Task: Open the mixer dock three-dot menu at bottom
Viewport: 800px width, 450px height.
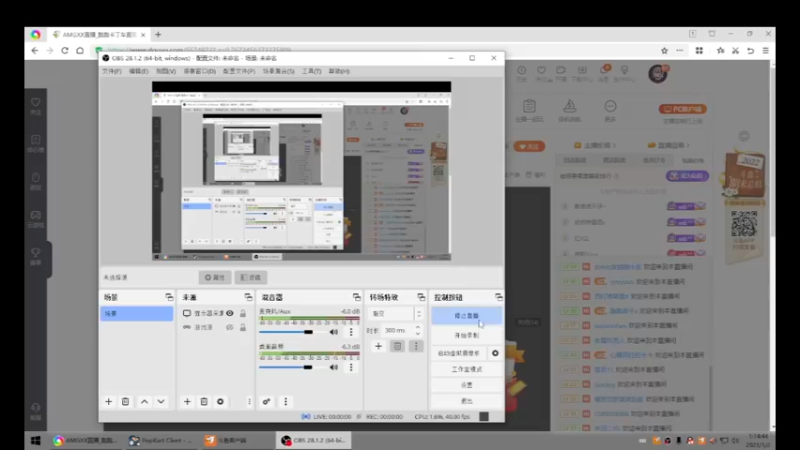Action: (286, 402)
